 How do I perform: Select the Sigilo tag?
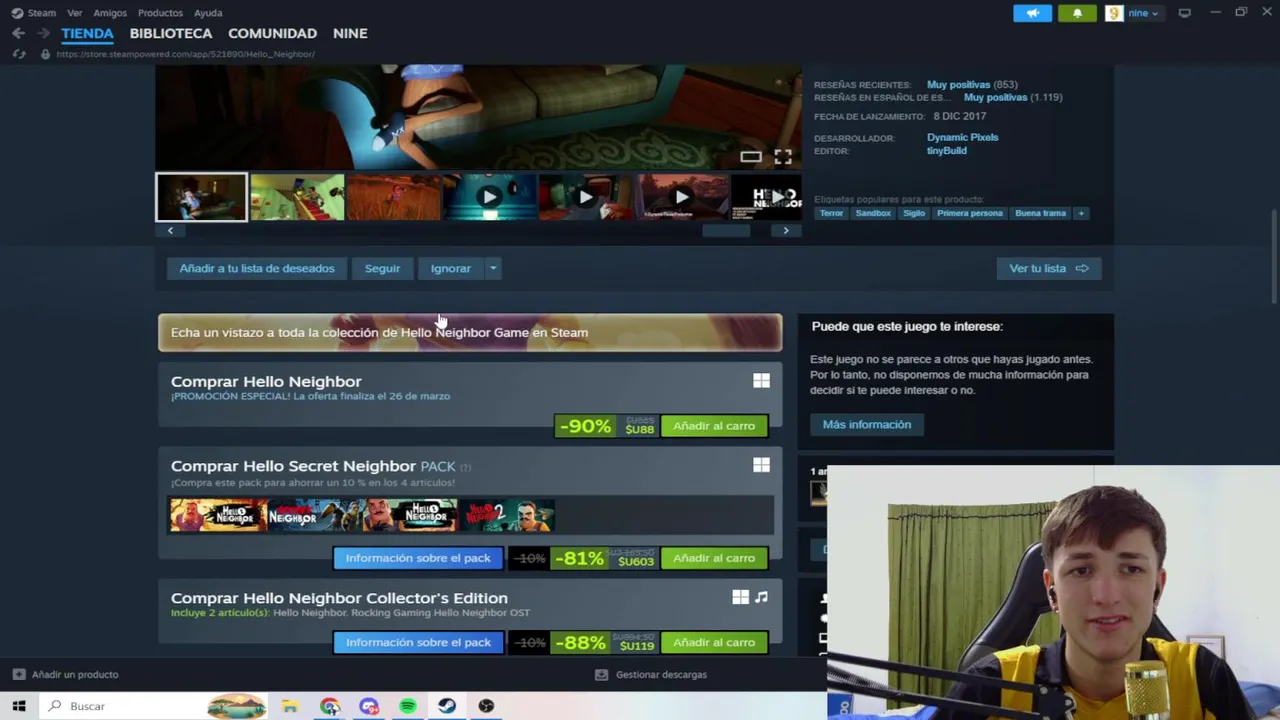tap(914, 213)
